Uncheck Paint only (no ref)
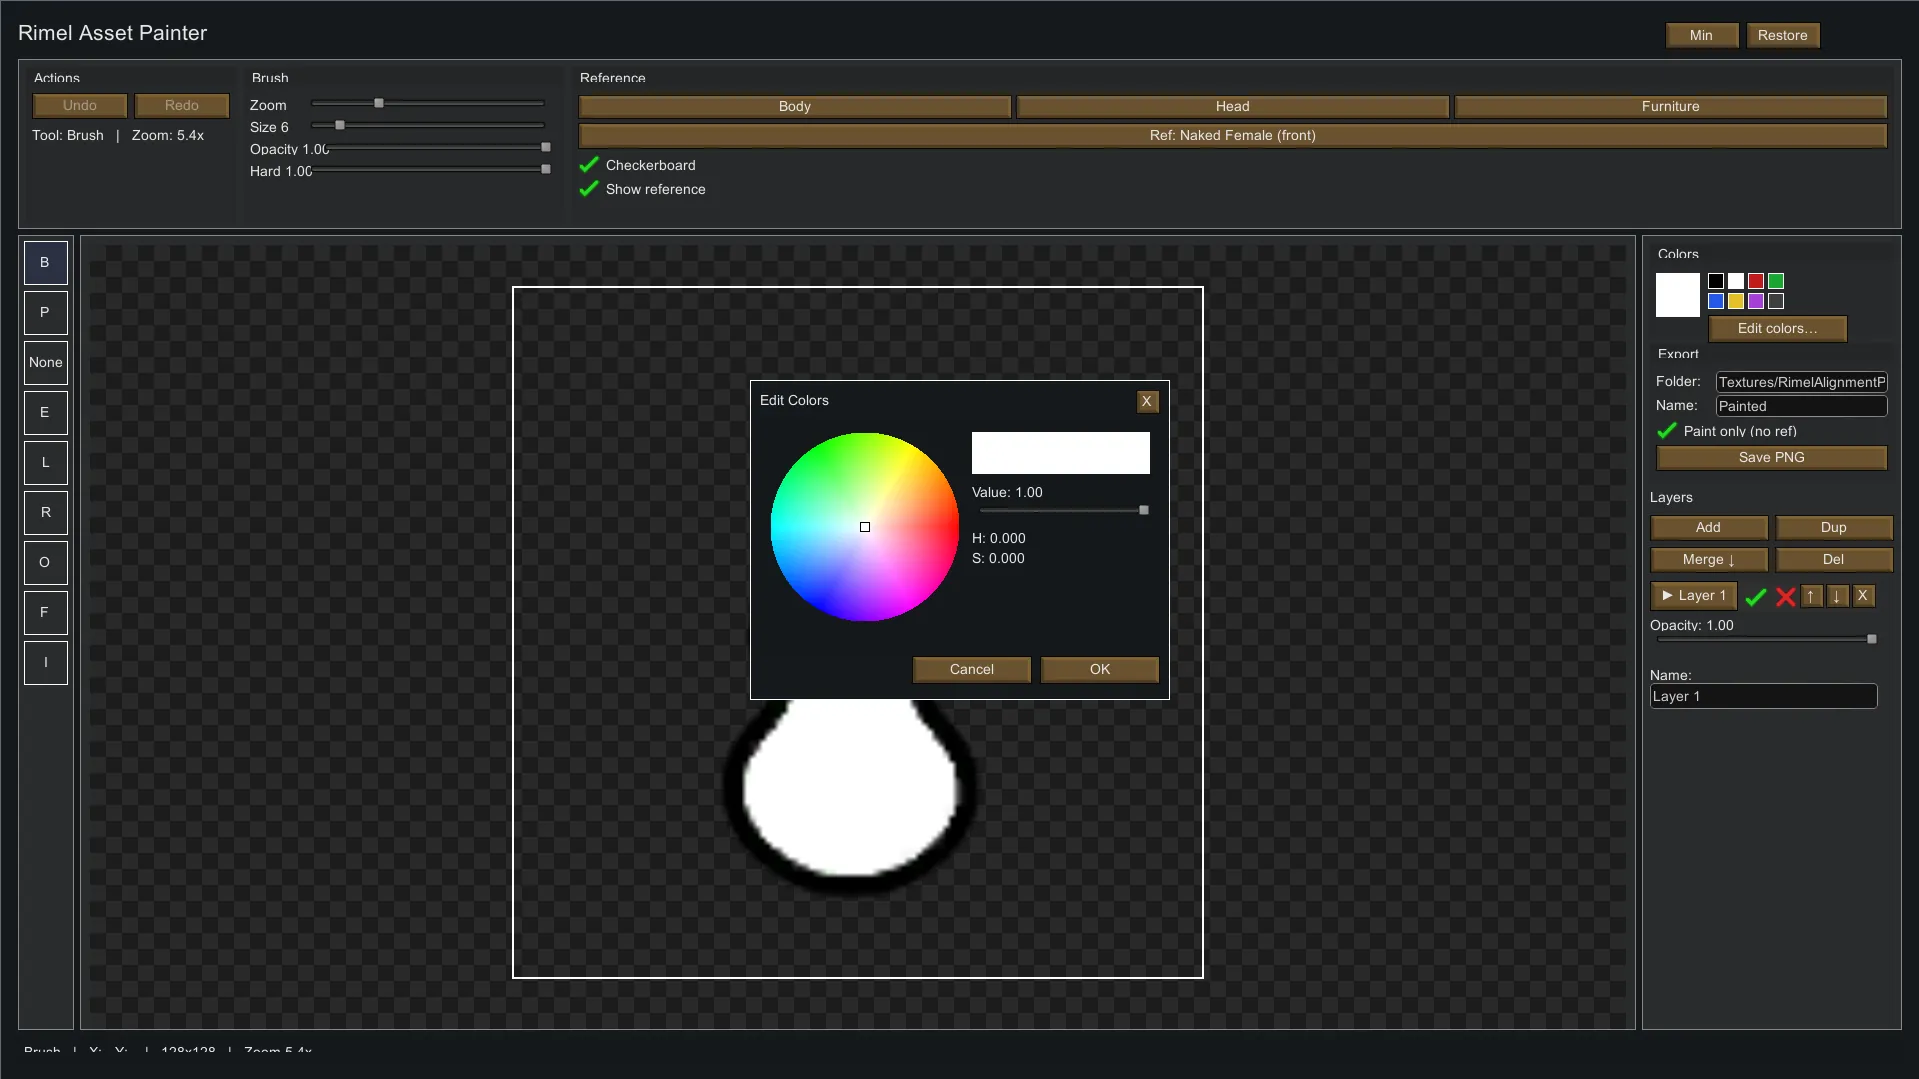 tap(1666, 431)
